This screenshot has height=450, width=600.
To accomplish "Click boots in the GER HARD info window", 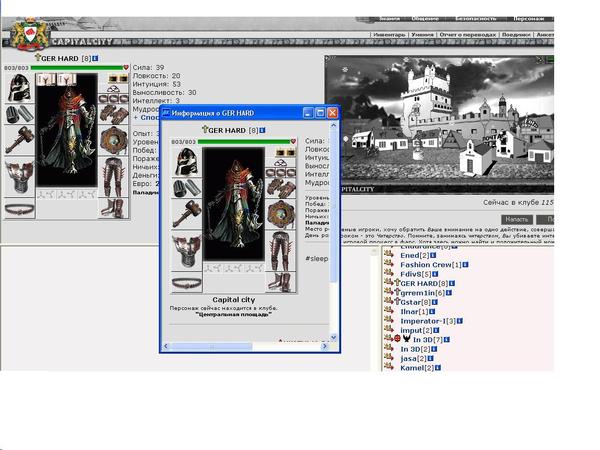I will pos(281,282).
